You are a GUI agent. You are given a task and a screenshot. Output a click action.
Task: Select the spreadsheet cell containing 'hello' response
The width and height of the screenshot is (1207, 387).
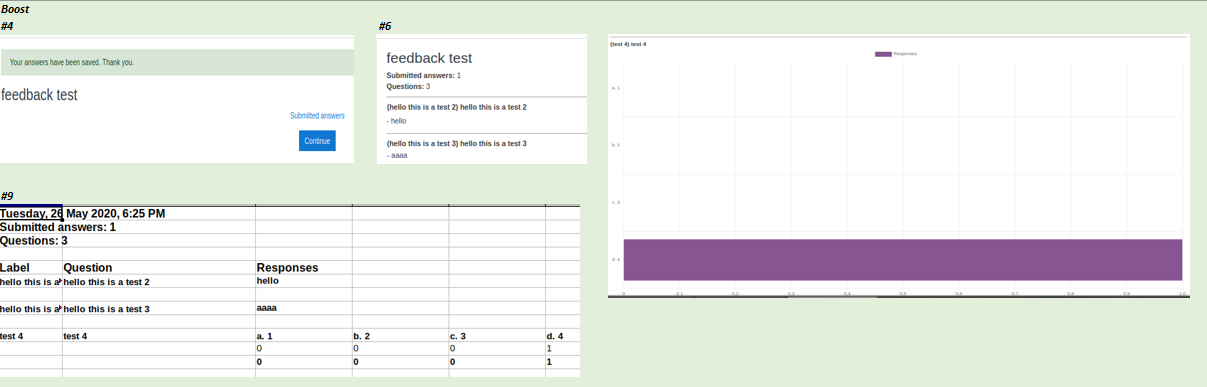tap(304, 281)
